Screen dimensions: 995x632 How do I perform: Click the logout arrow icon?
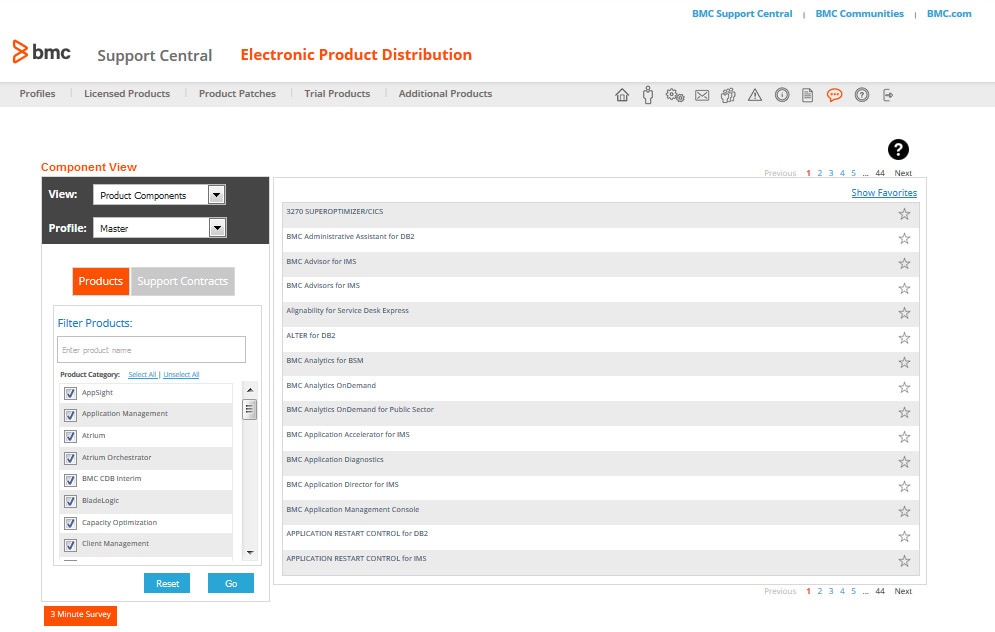coord(887,95)
